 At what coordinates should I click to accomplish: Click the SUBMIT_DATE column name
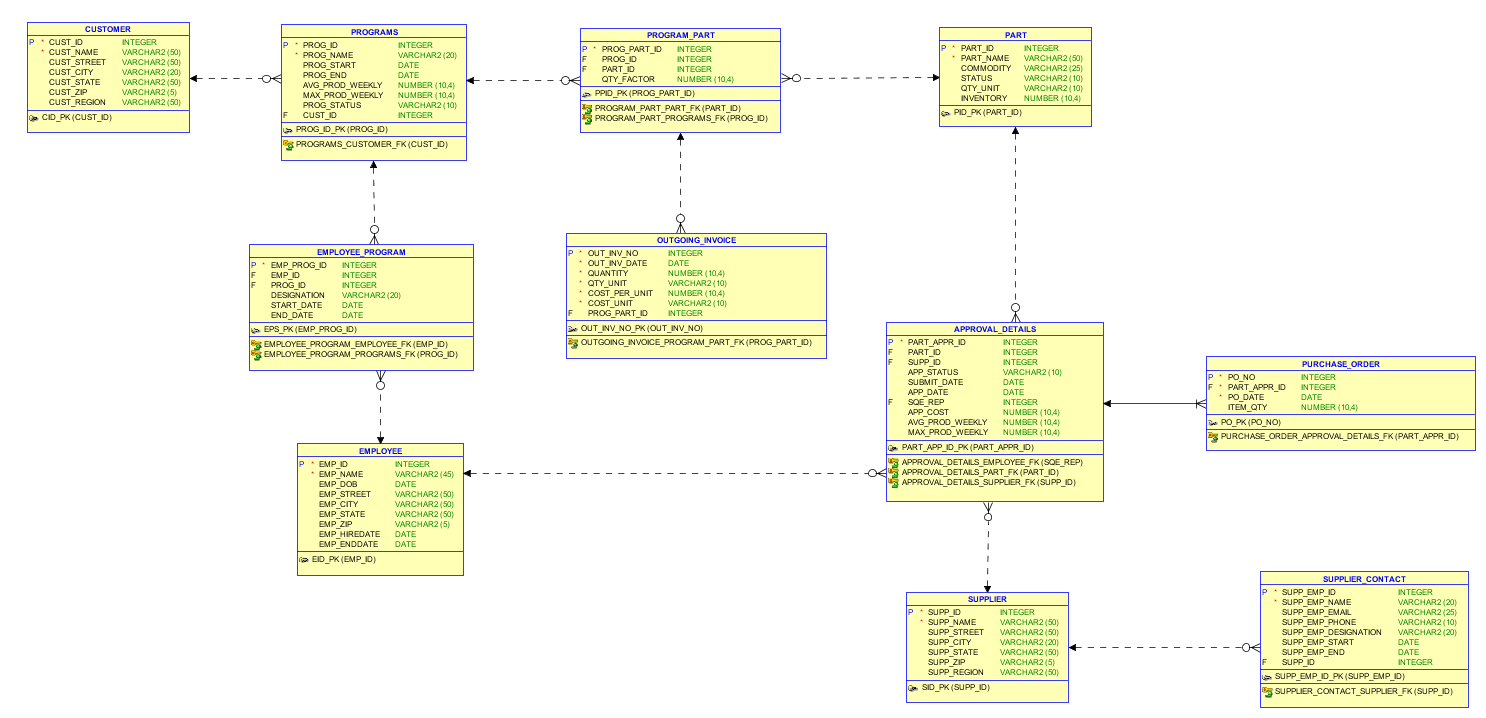pyautogui.click(x=935, y=382)
